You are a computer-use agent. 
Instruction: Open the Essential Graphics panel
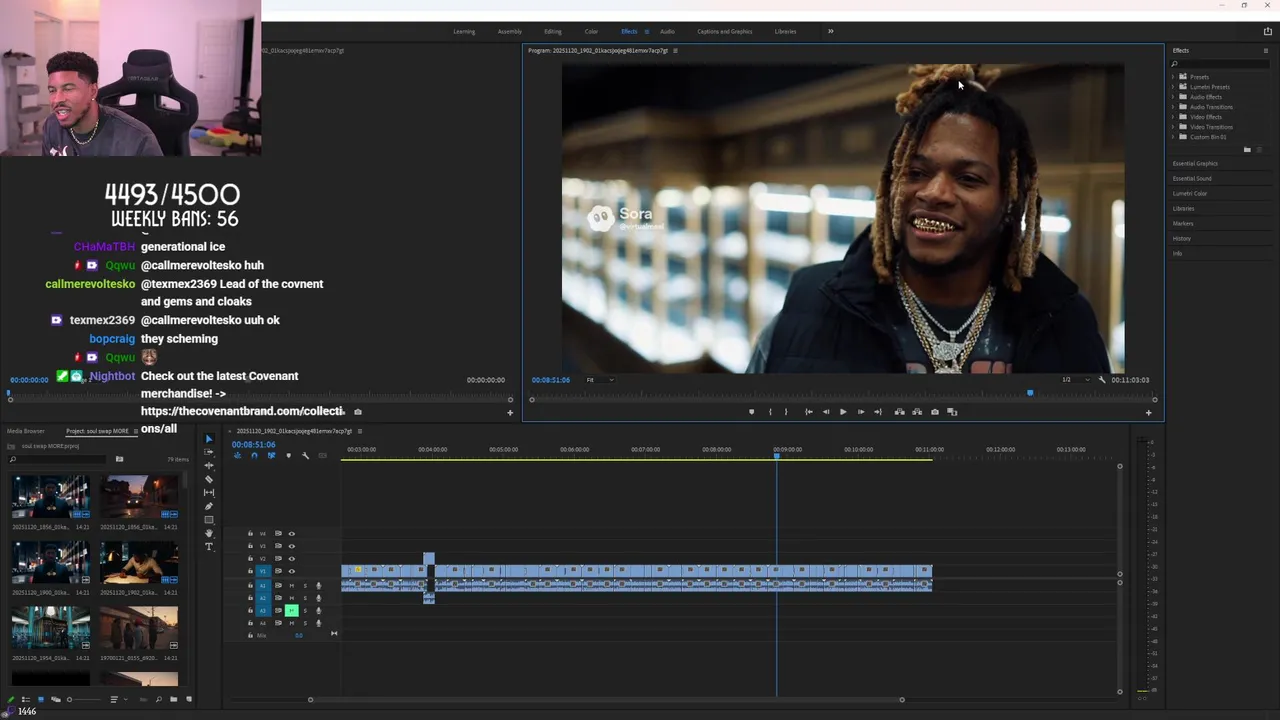click(x=1195, y=163)
